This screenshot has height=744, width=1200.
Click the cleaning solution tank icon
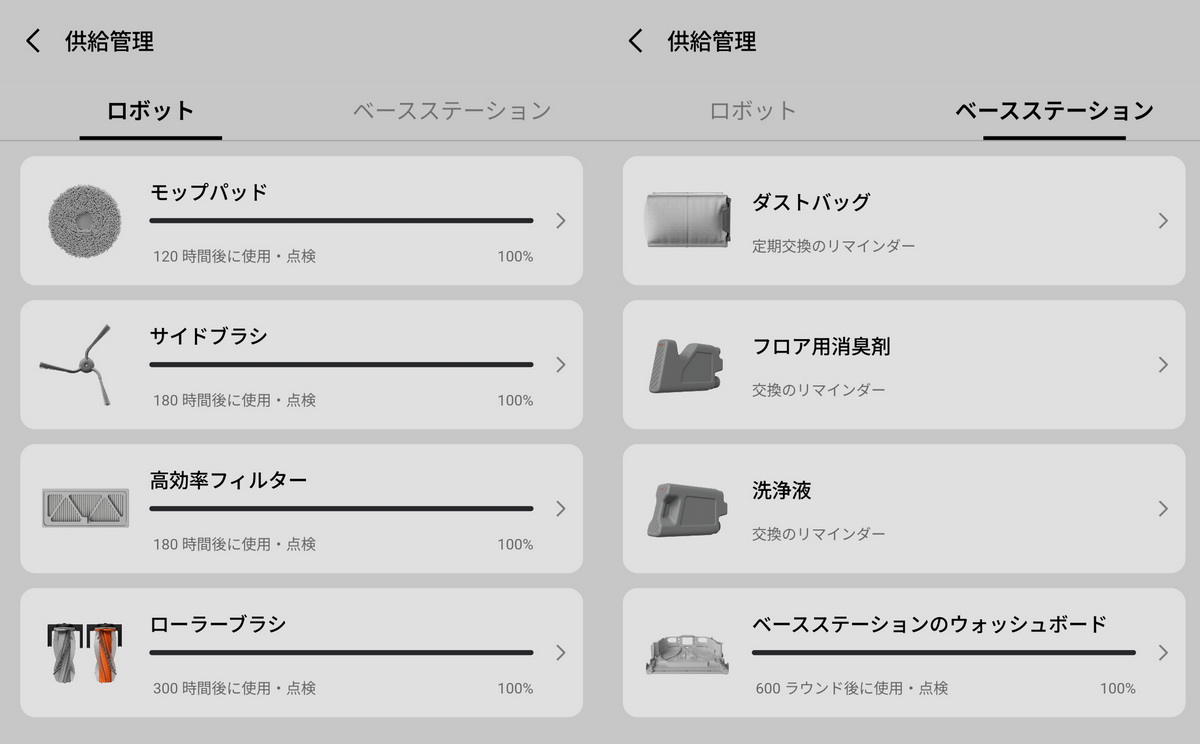click(x=685, y=509)
